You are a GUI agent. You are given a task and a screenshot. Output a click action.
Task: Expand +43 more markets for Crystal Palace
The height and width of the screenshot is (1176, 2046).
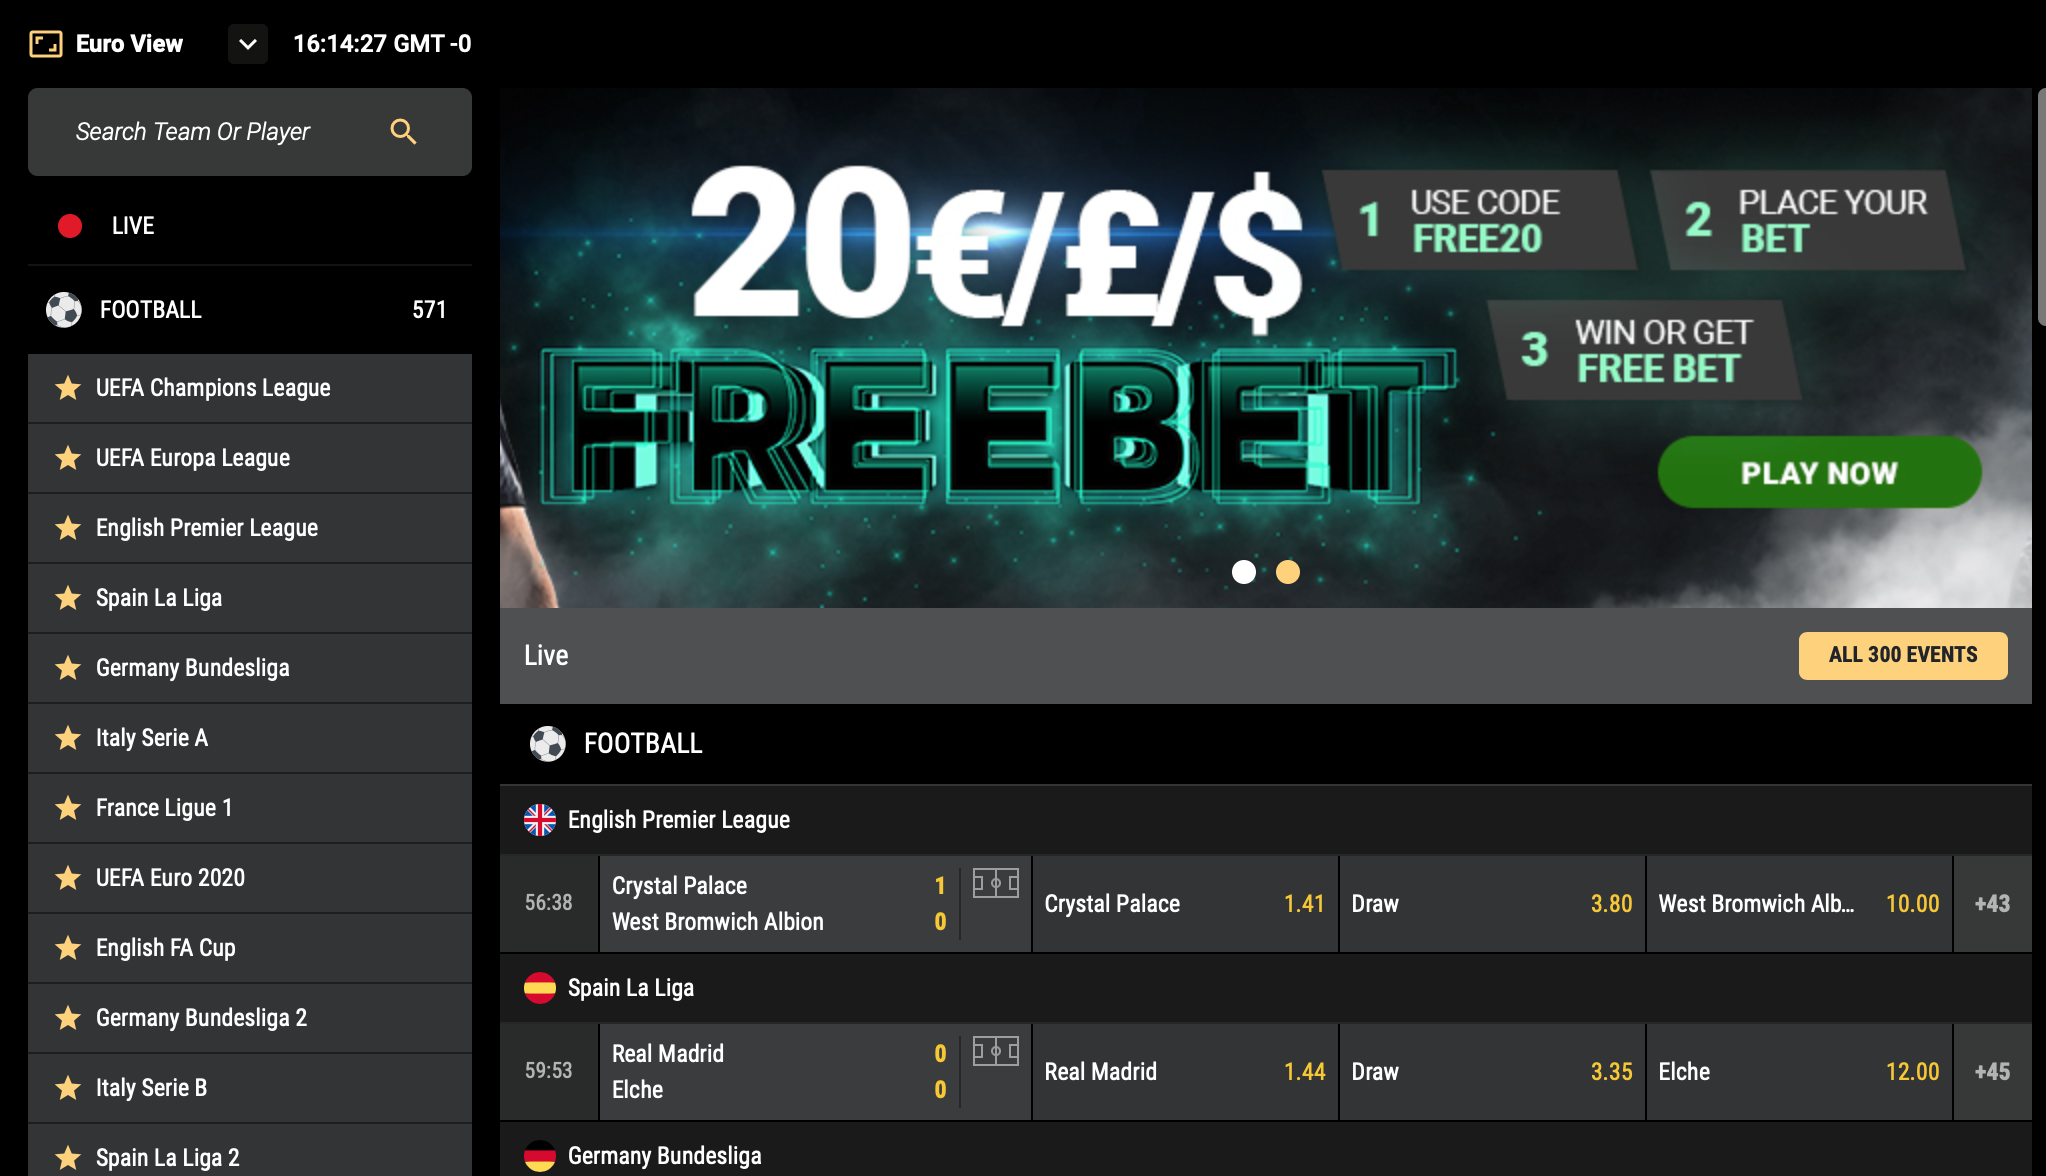click(1992, 904)
